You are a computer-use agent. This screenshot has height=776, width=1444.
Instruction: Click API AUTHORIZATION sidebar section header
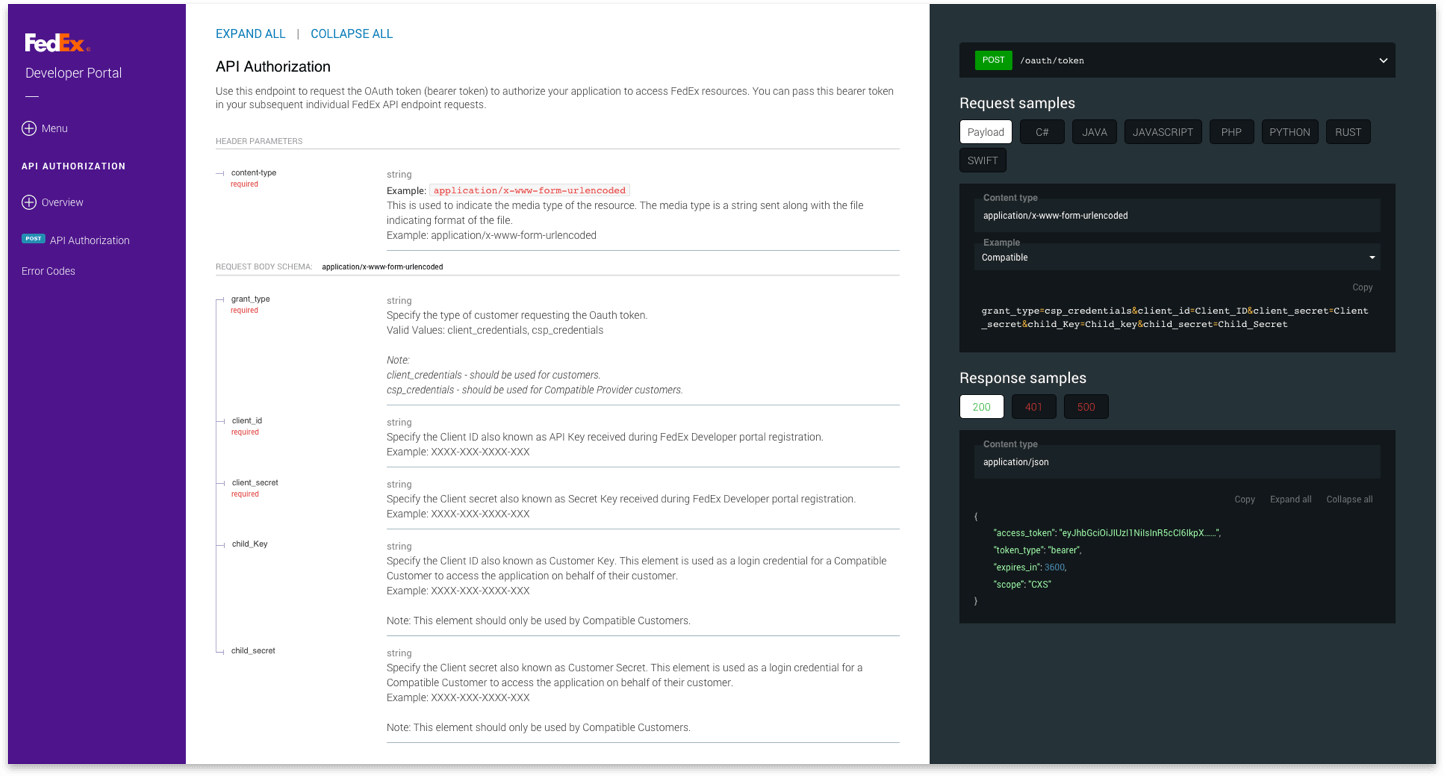pos(74,166)
